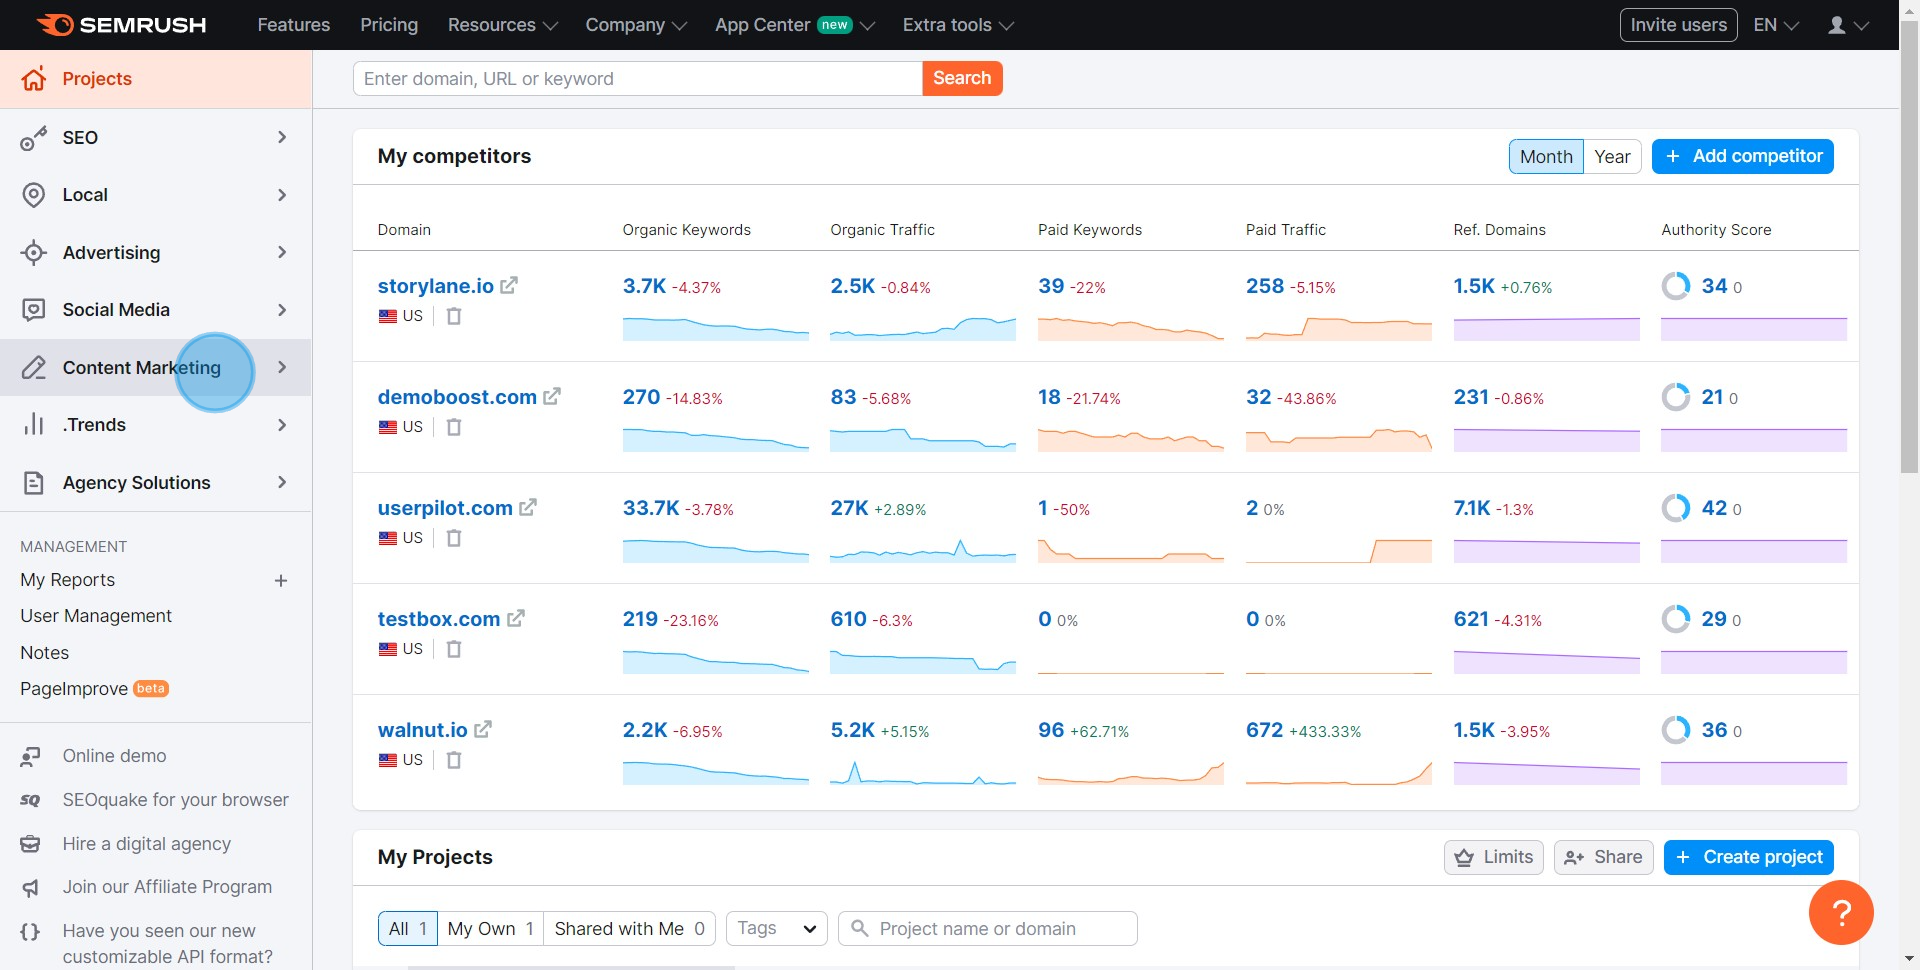This screenshot has height=970, width=1920.
Task: Click the Projects home icon
Action: tap(34, 79)
